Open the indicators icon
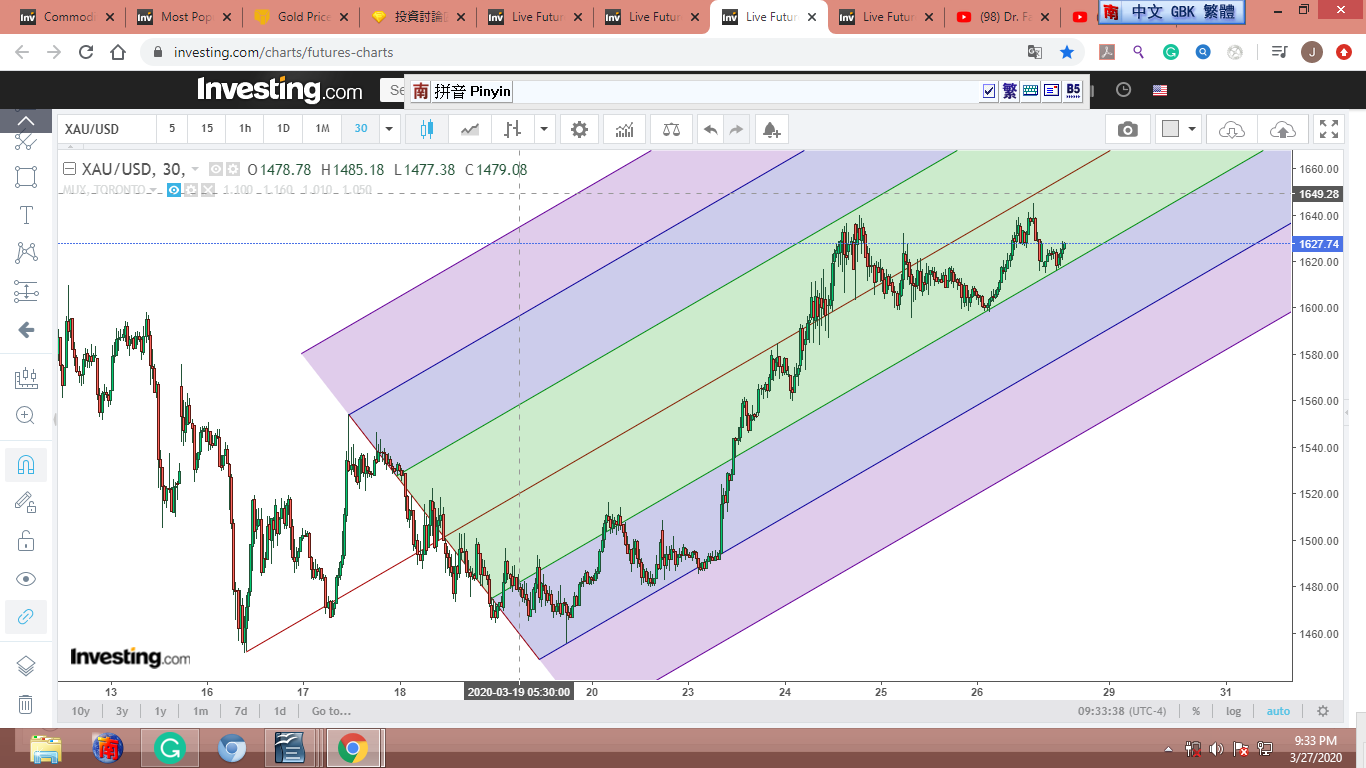The image size is (1366, 768). (x=625, y=129)
